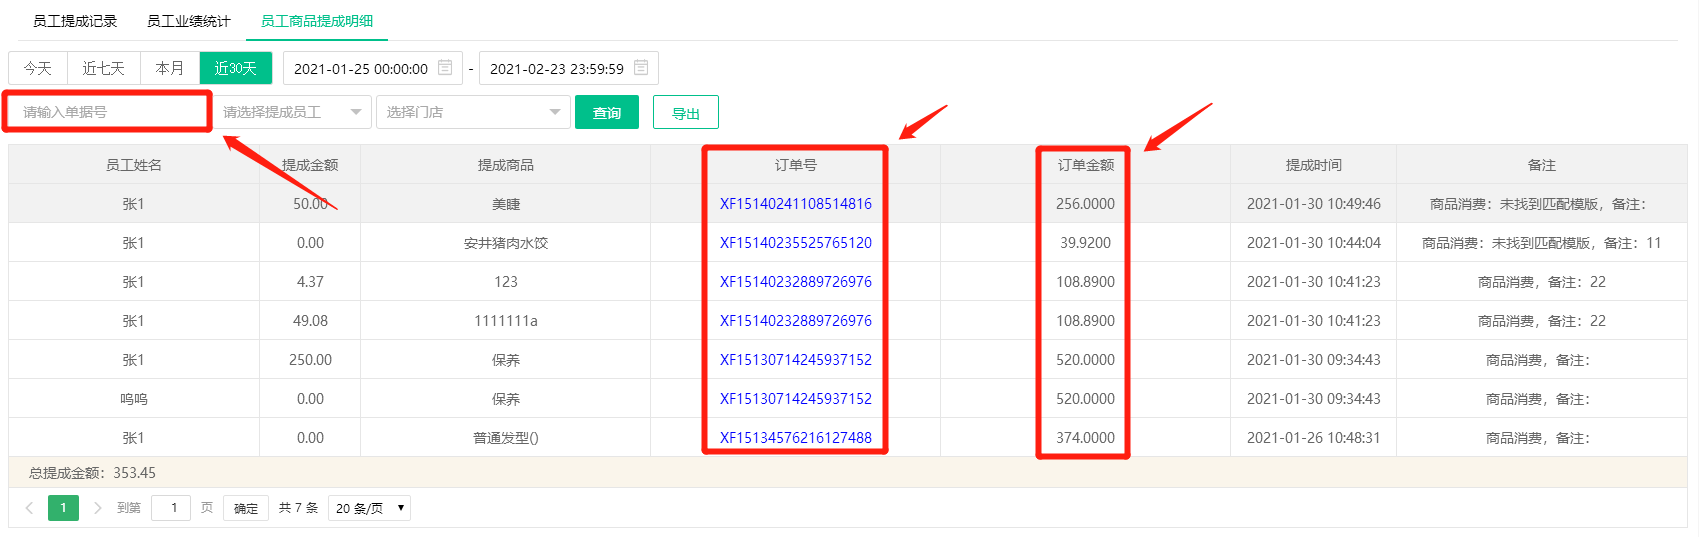Click the 导出 export button
Image resolution: width=1699 pixels, height=537 pixels.
[x=686, y=113]
